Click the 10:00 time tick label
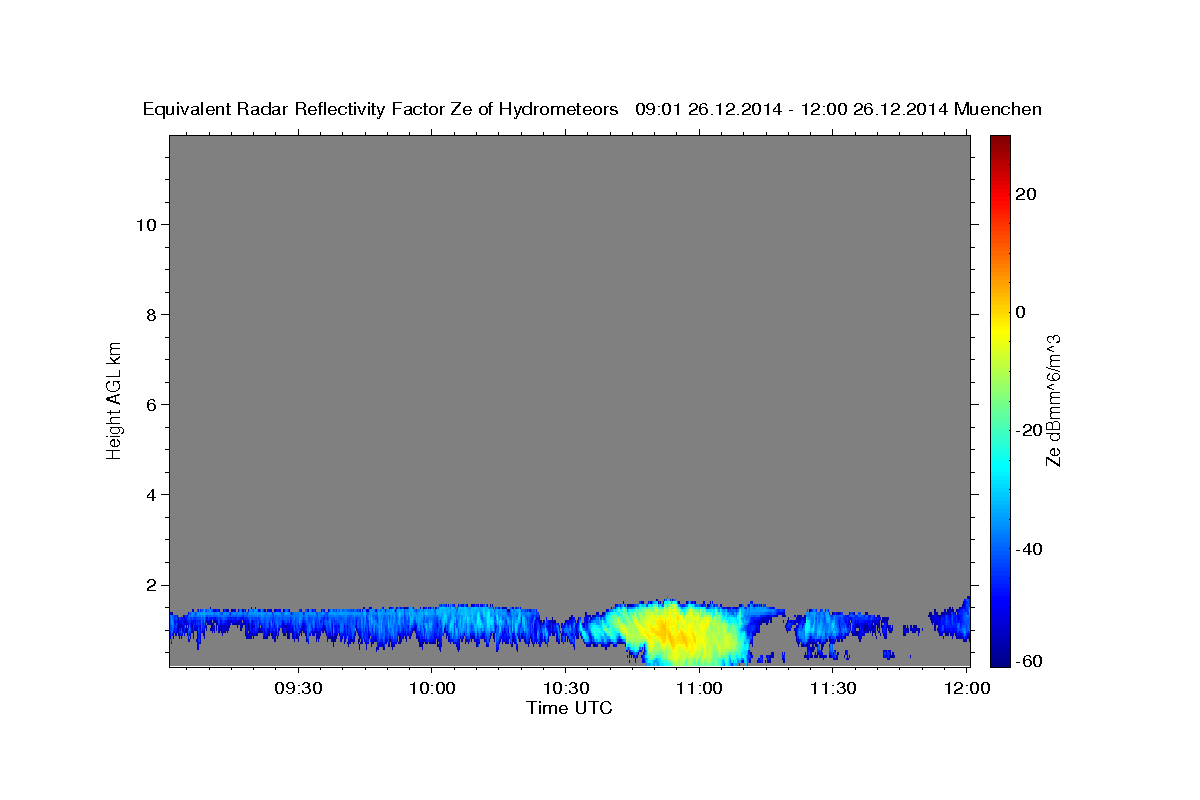The height and width of the screenshot is (800, 1200). tap(432, 688)
